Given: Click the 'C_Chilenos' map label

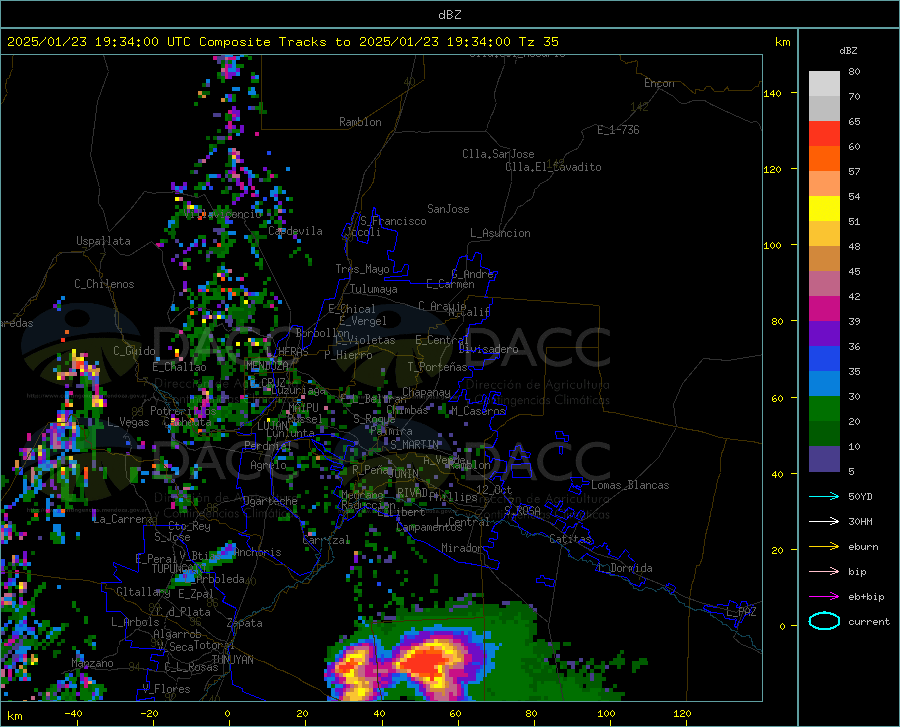Looking at the screenshot, I should [104, 284].
